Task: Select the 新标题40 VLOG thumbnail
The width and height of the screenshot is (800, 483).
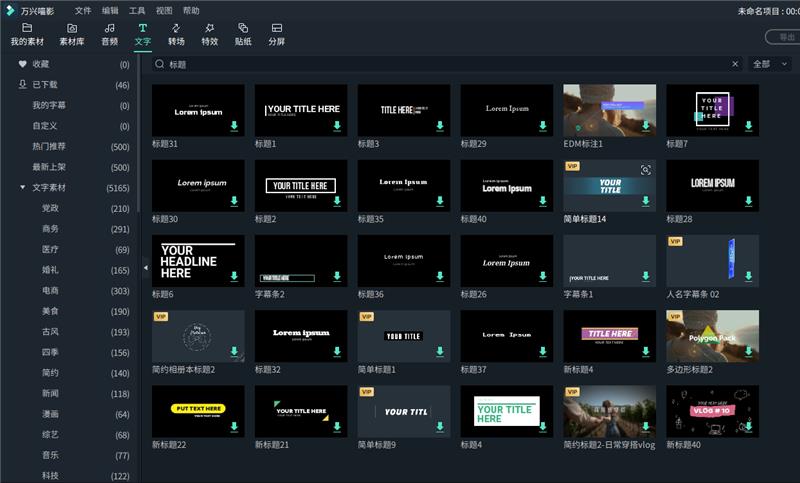Action: 712,411
